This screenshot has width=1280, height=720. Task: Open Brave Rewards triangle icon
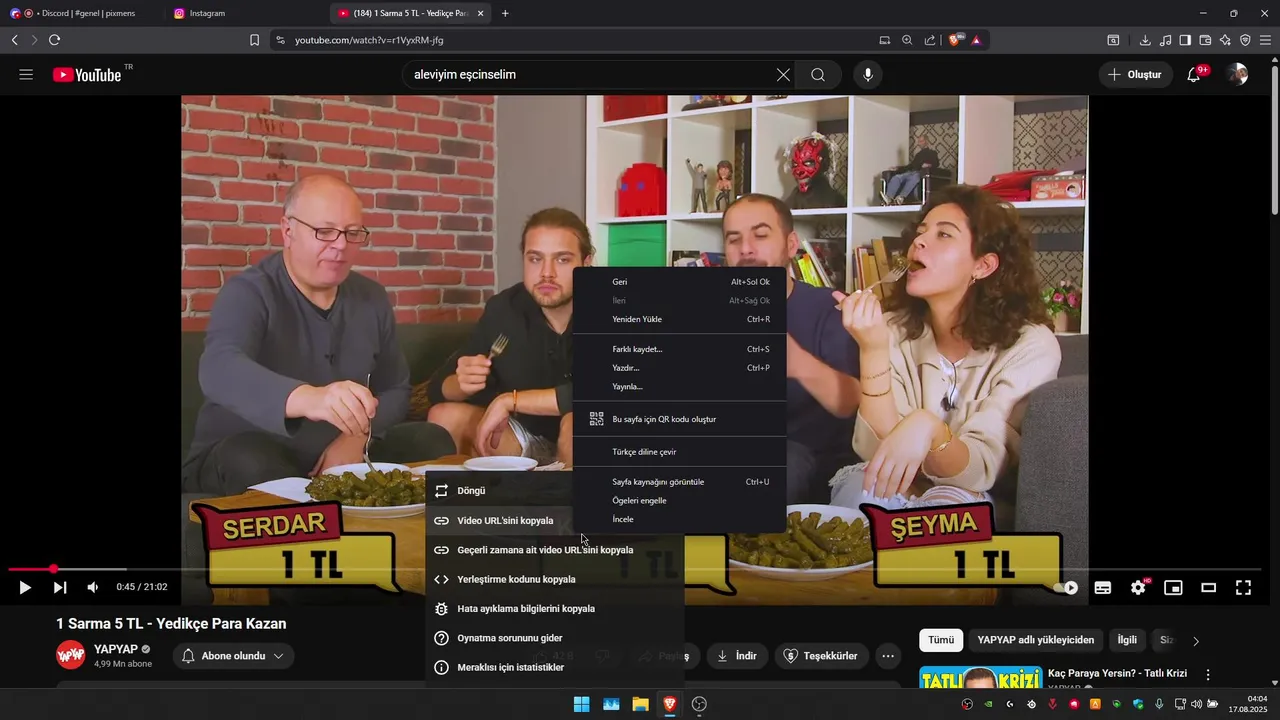976,40
